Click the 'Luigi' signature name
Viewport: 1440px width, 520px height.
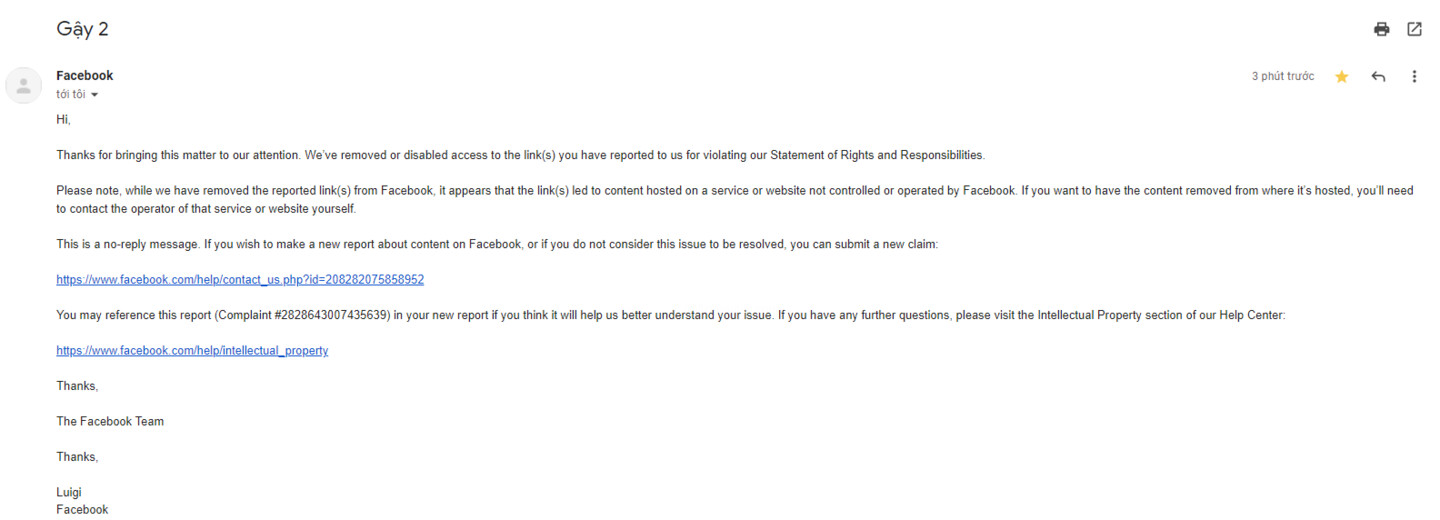69,493
